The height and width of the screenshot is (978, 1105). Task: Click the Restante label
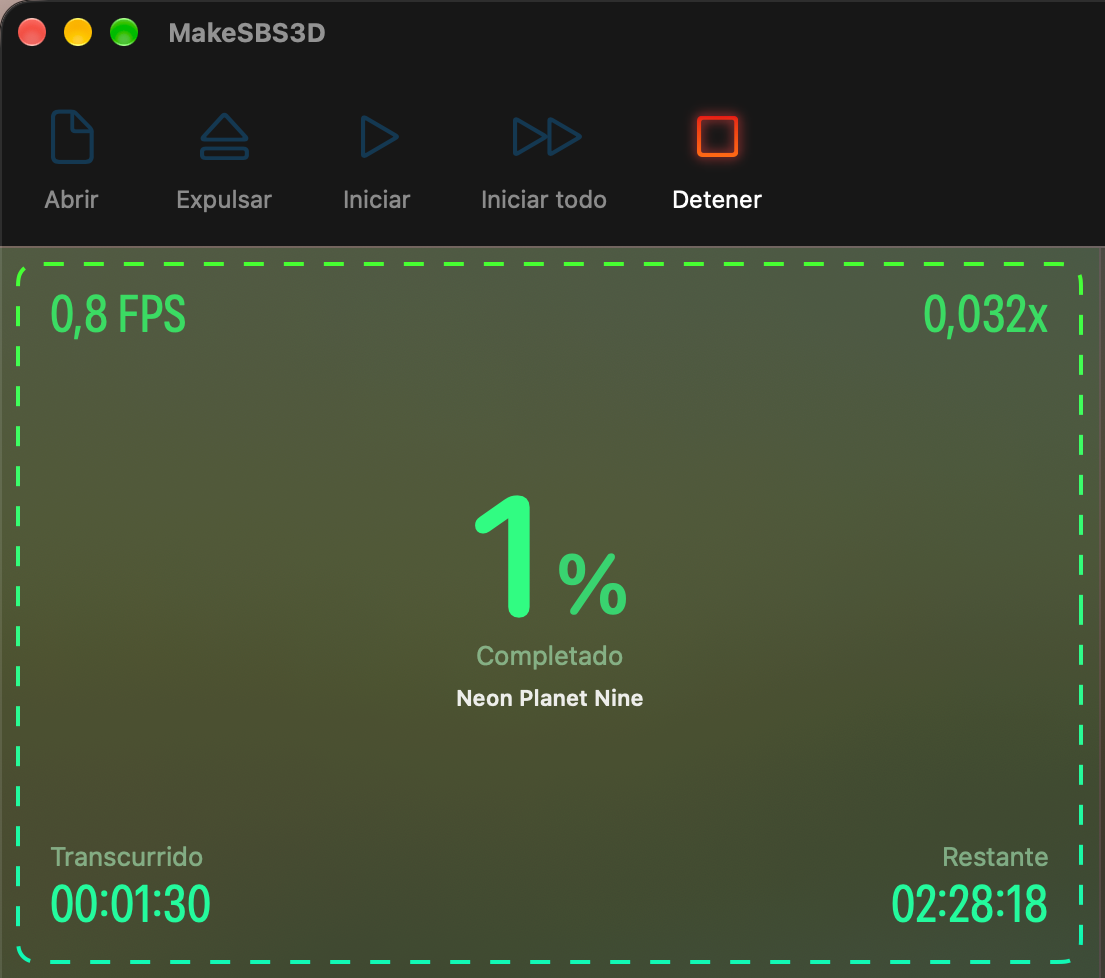tap(995, 858)
